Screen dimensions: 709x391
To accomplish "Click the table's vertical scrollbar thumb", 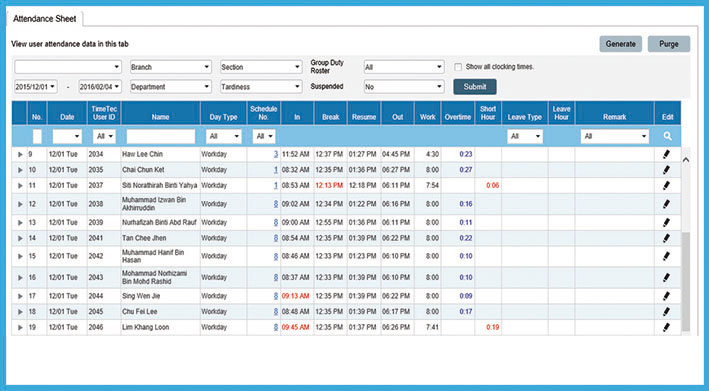I will click(x=685, y=281).
